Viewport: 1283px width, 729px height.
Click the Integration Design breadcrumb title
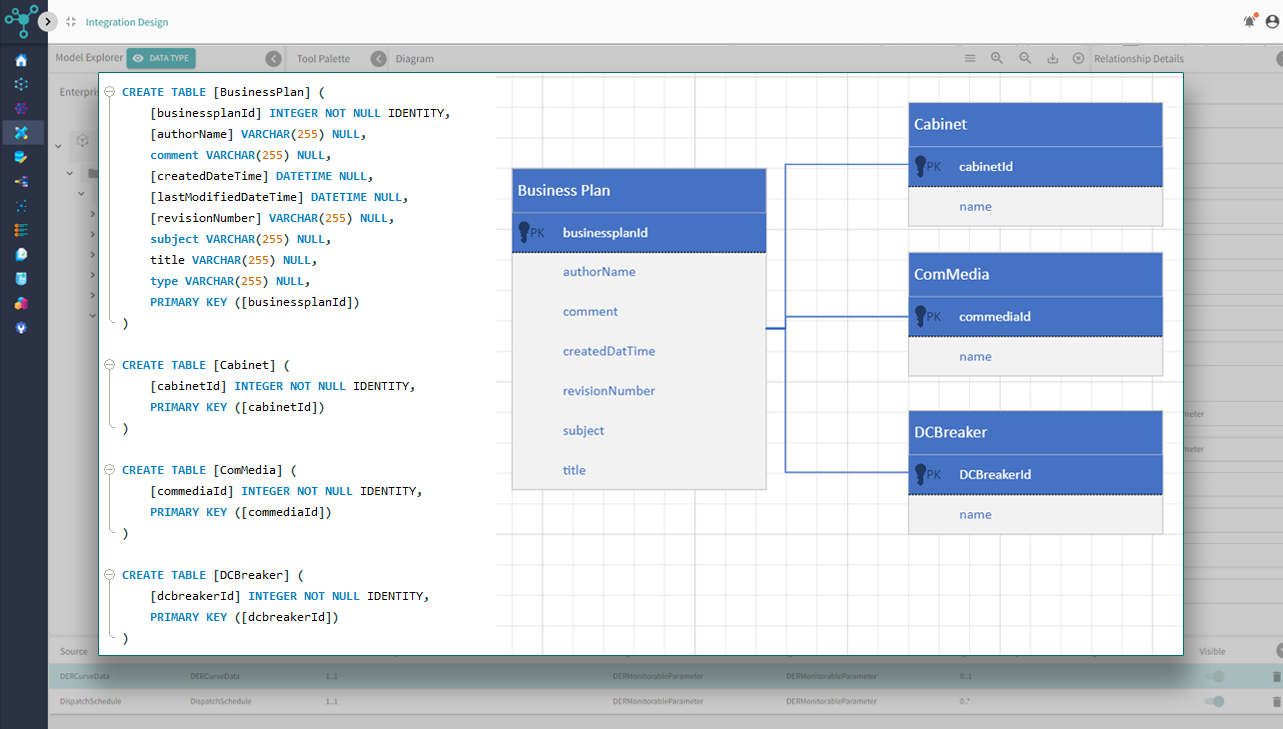126,22
